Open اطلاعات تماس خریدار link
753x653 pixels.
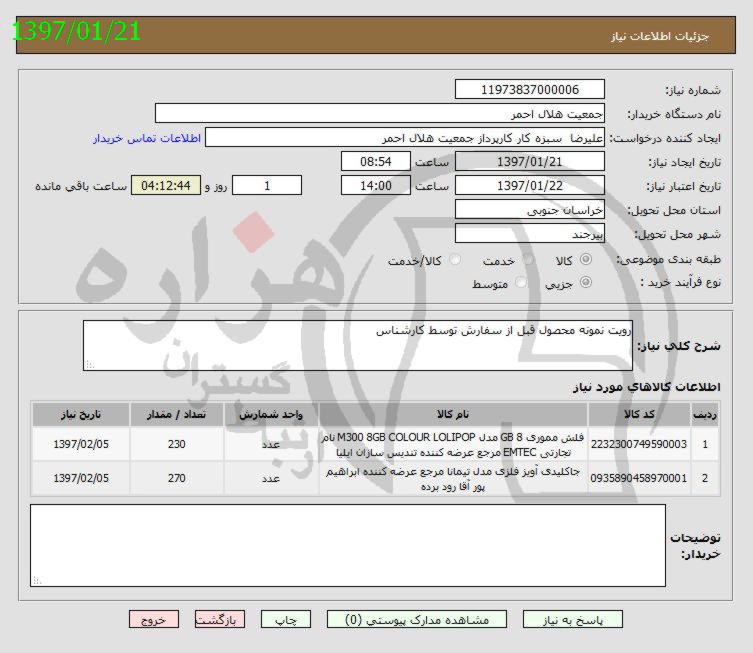pos(147,138)
